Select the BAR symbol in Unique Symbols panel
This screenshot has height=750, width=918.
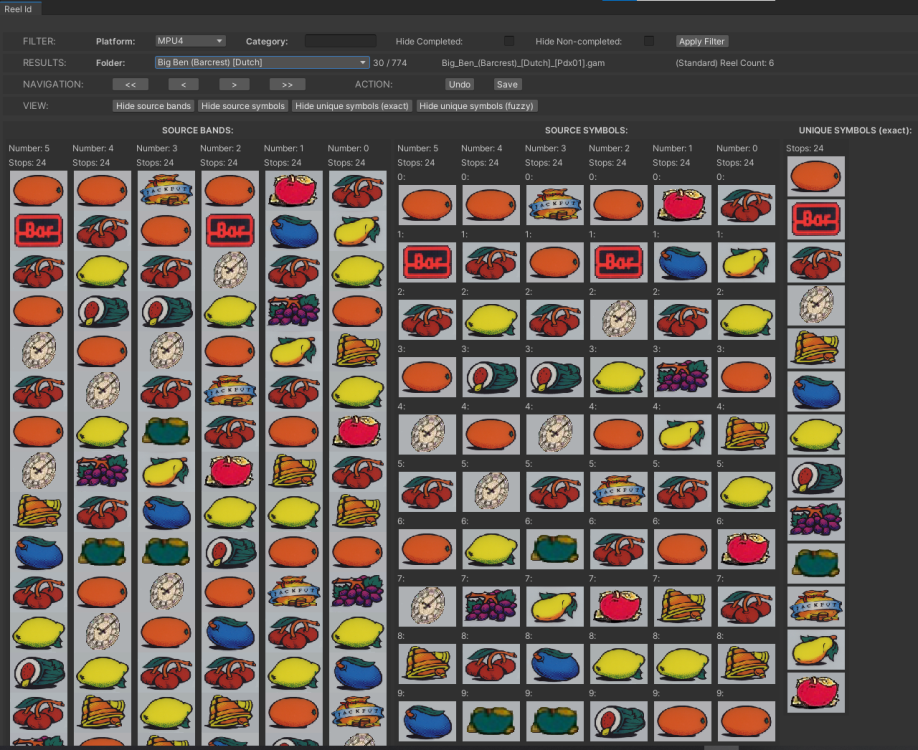click(x=815, y=219)
